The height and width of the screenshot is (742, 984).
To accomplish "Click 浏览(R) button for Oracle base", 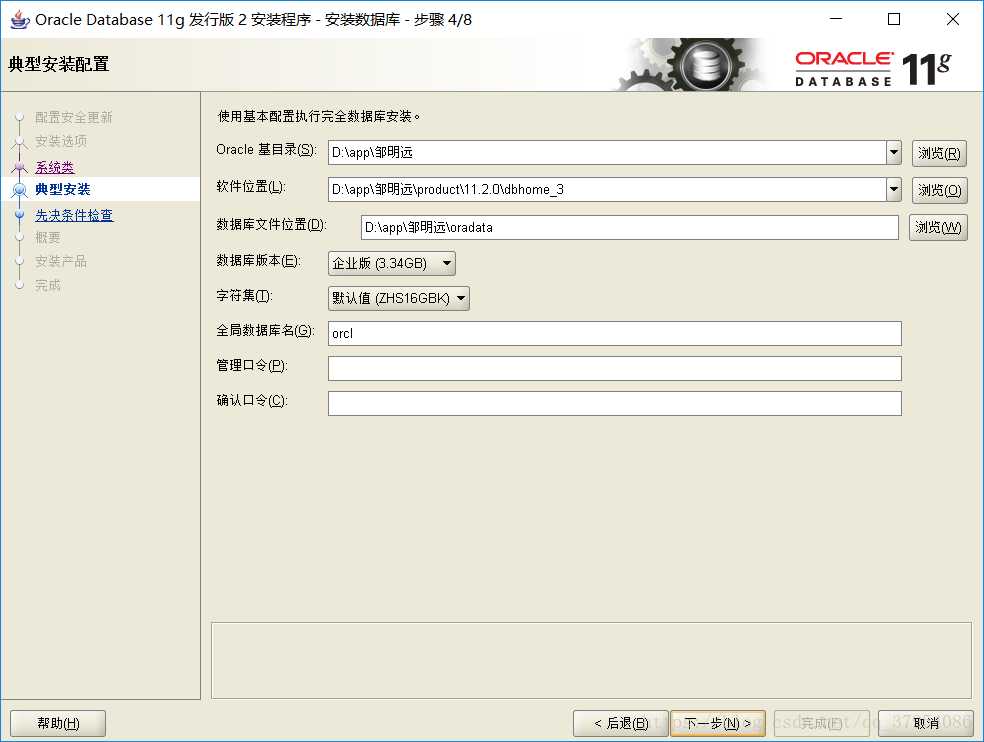I will pyautogui.click(x=939, y=153).
